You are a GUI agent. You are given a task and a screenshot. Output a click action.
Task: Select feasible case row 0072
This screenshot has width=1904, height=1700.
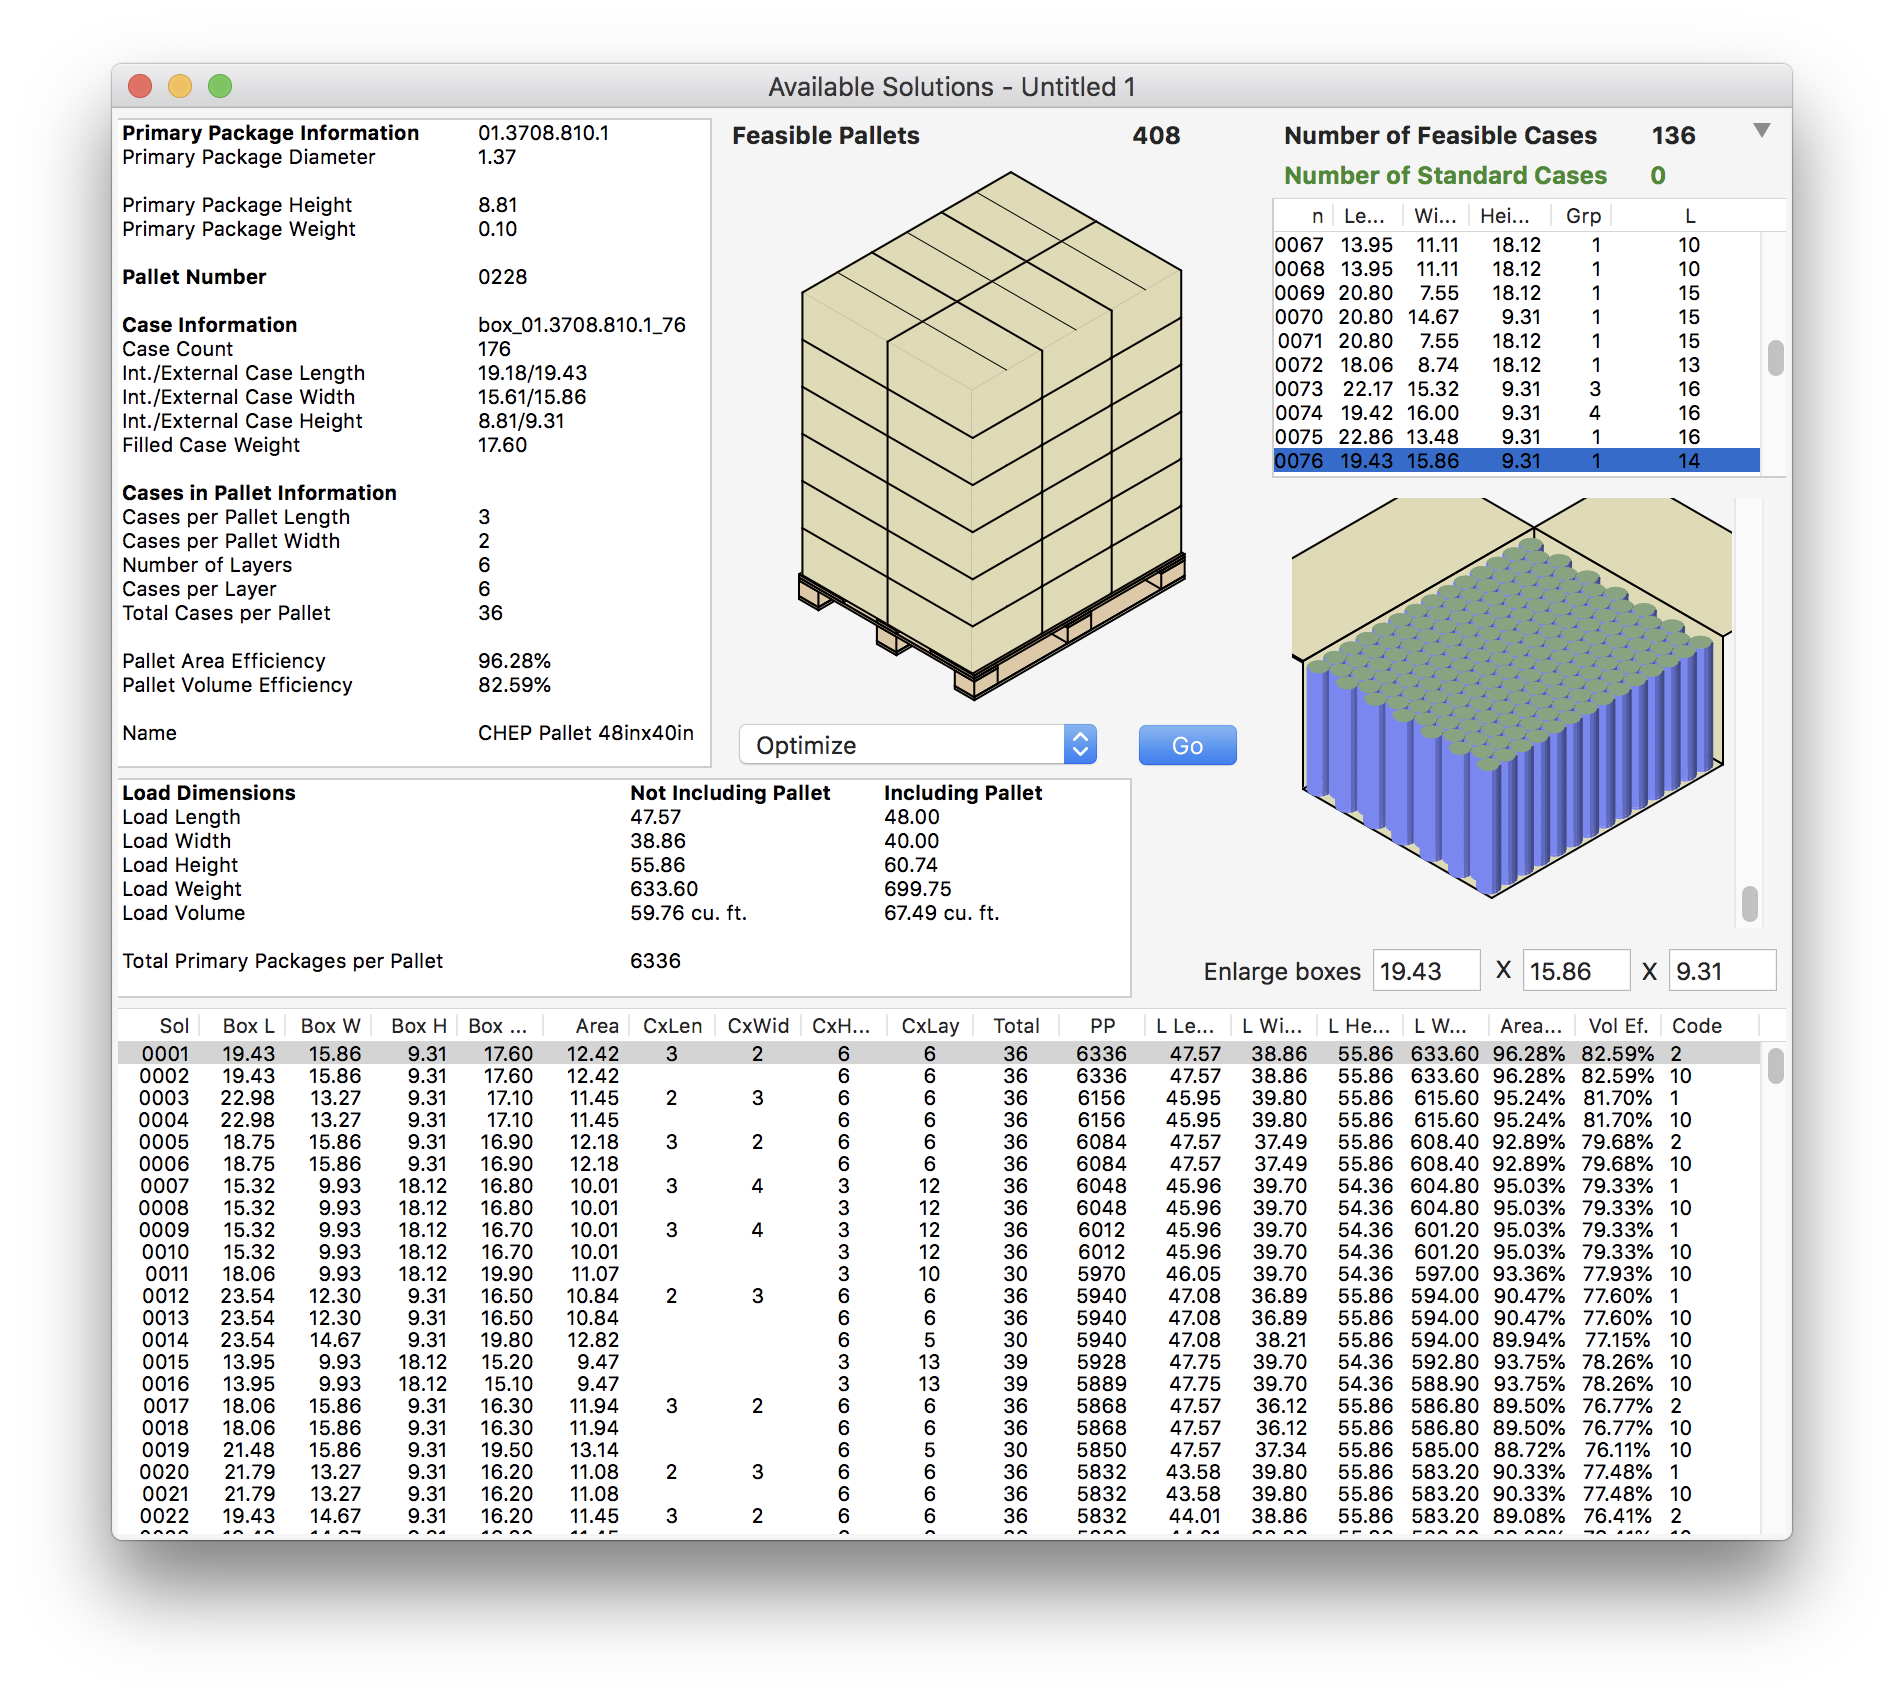point(1516,365)
